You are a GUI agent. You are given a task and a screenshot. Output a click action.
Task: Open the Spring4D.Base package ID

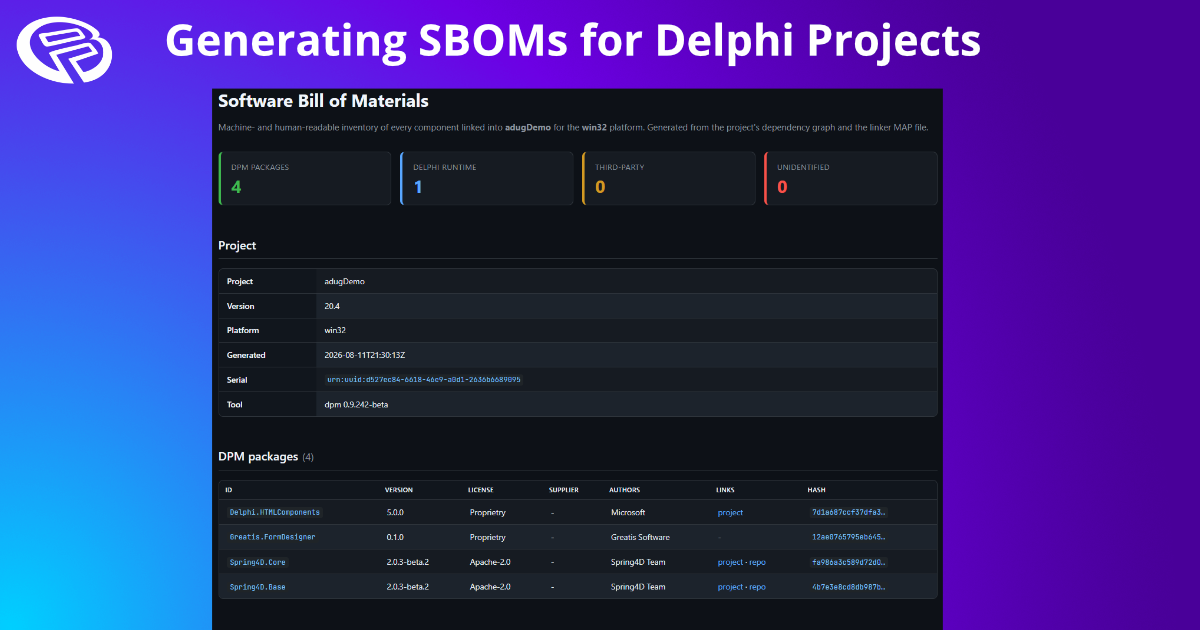[258, 587]
